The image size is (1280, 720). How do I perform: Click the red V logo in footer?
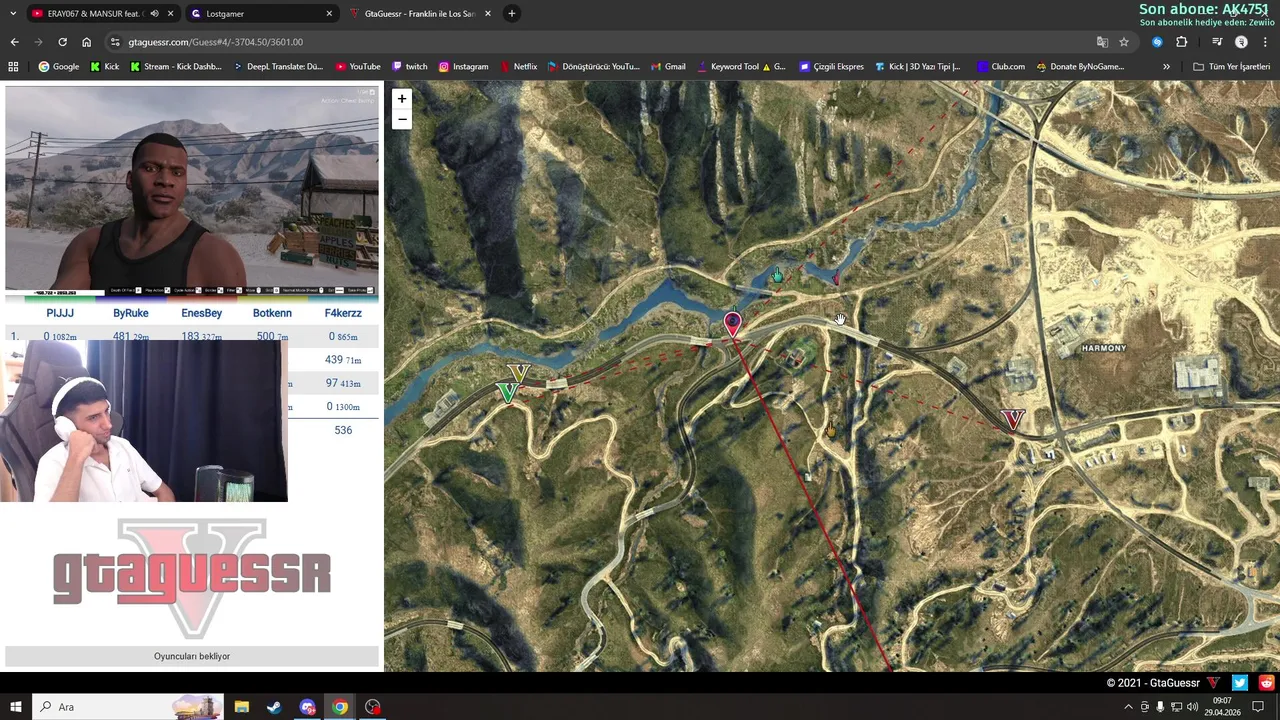click(1213, 683)
